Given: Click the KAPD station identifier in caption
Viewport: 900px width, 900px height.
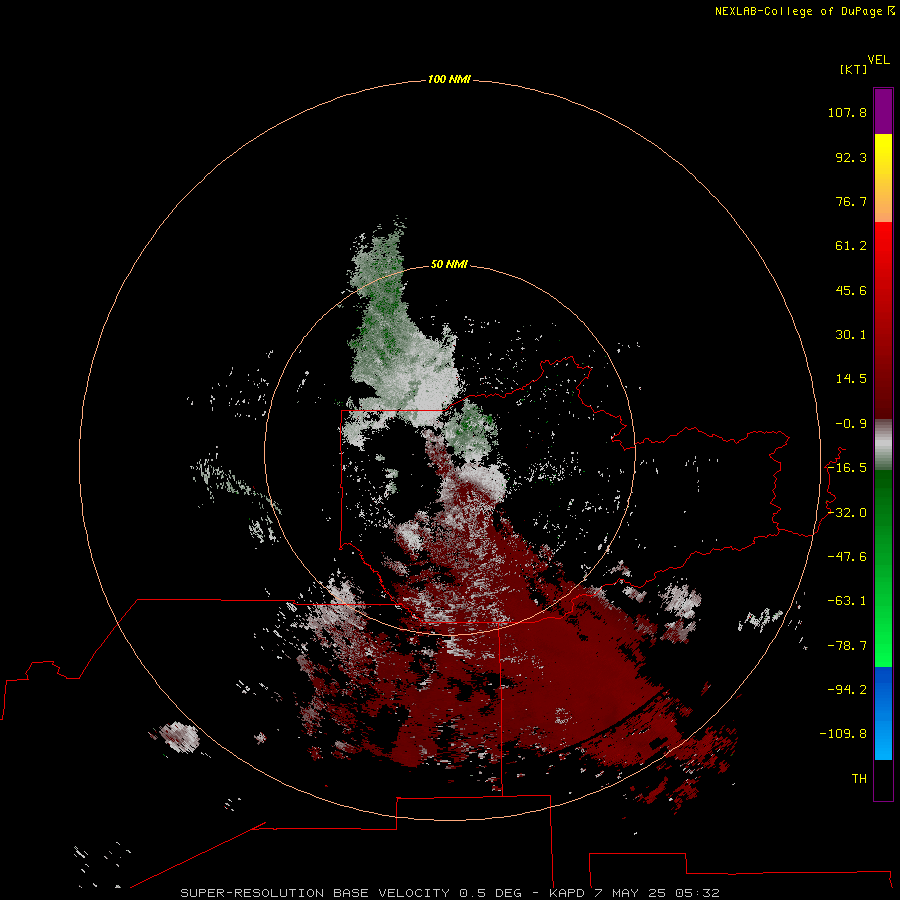Looking at the screenshot, I should tap(567, 893).
